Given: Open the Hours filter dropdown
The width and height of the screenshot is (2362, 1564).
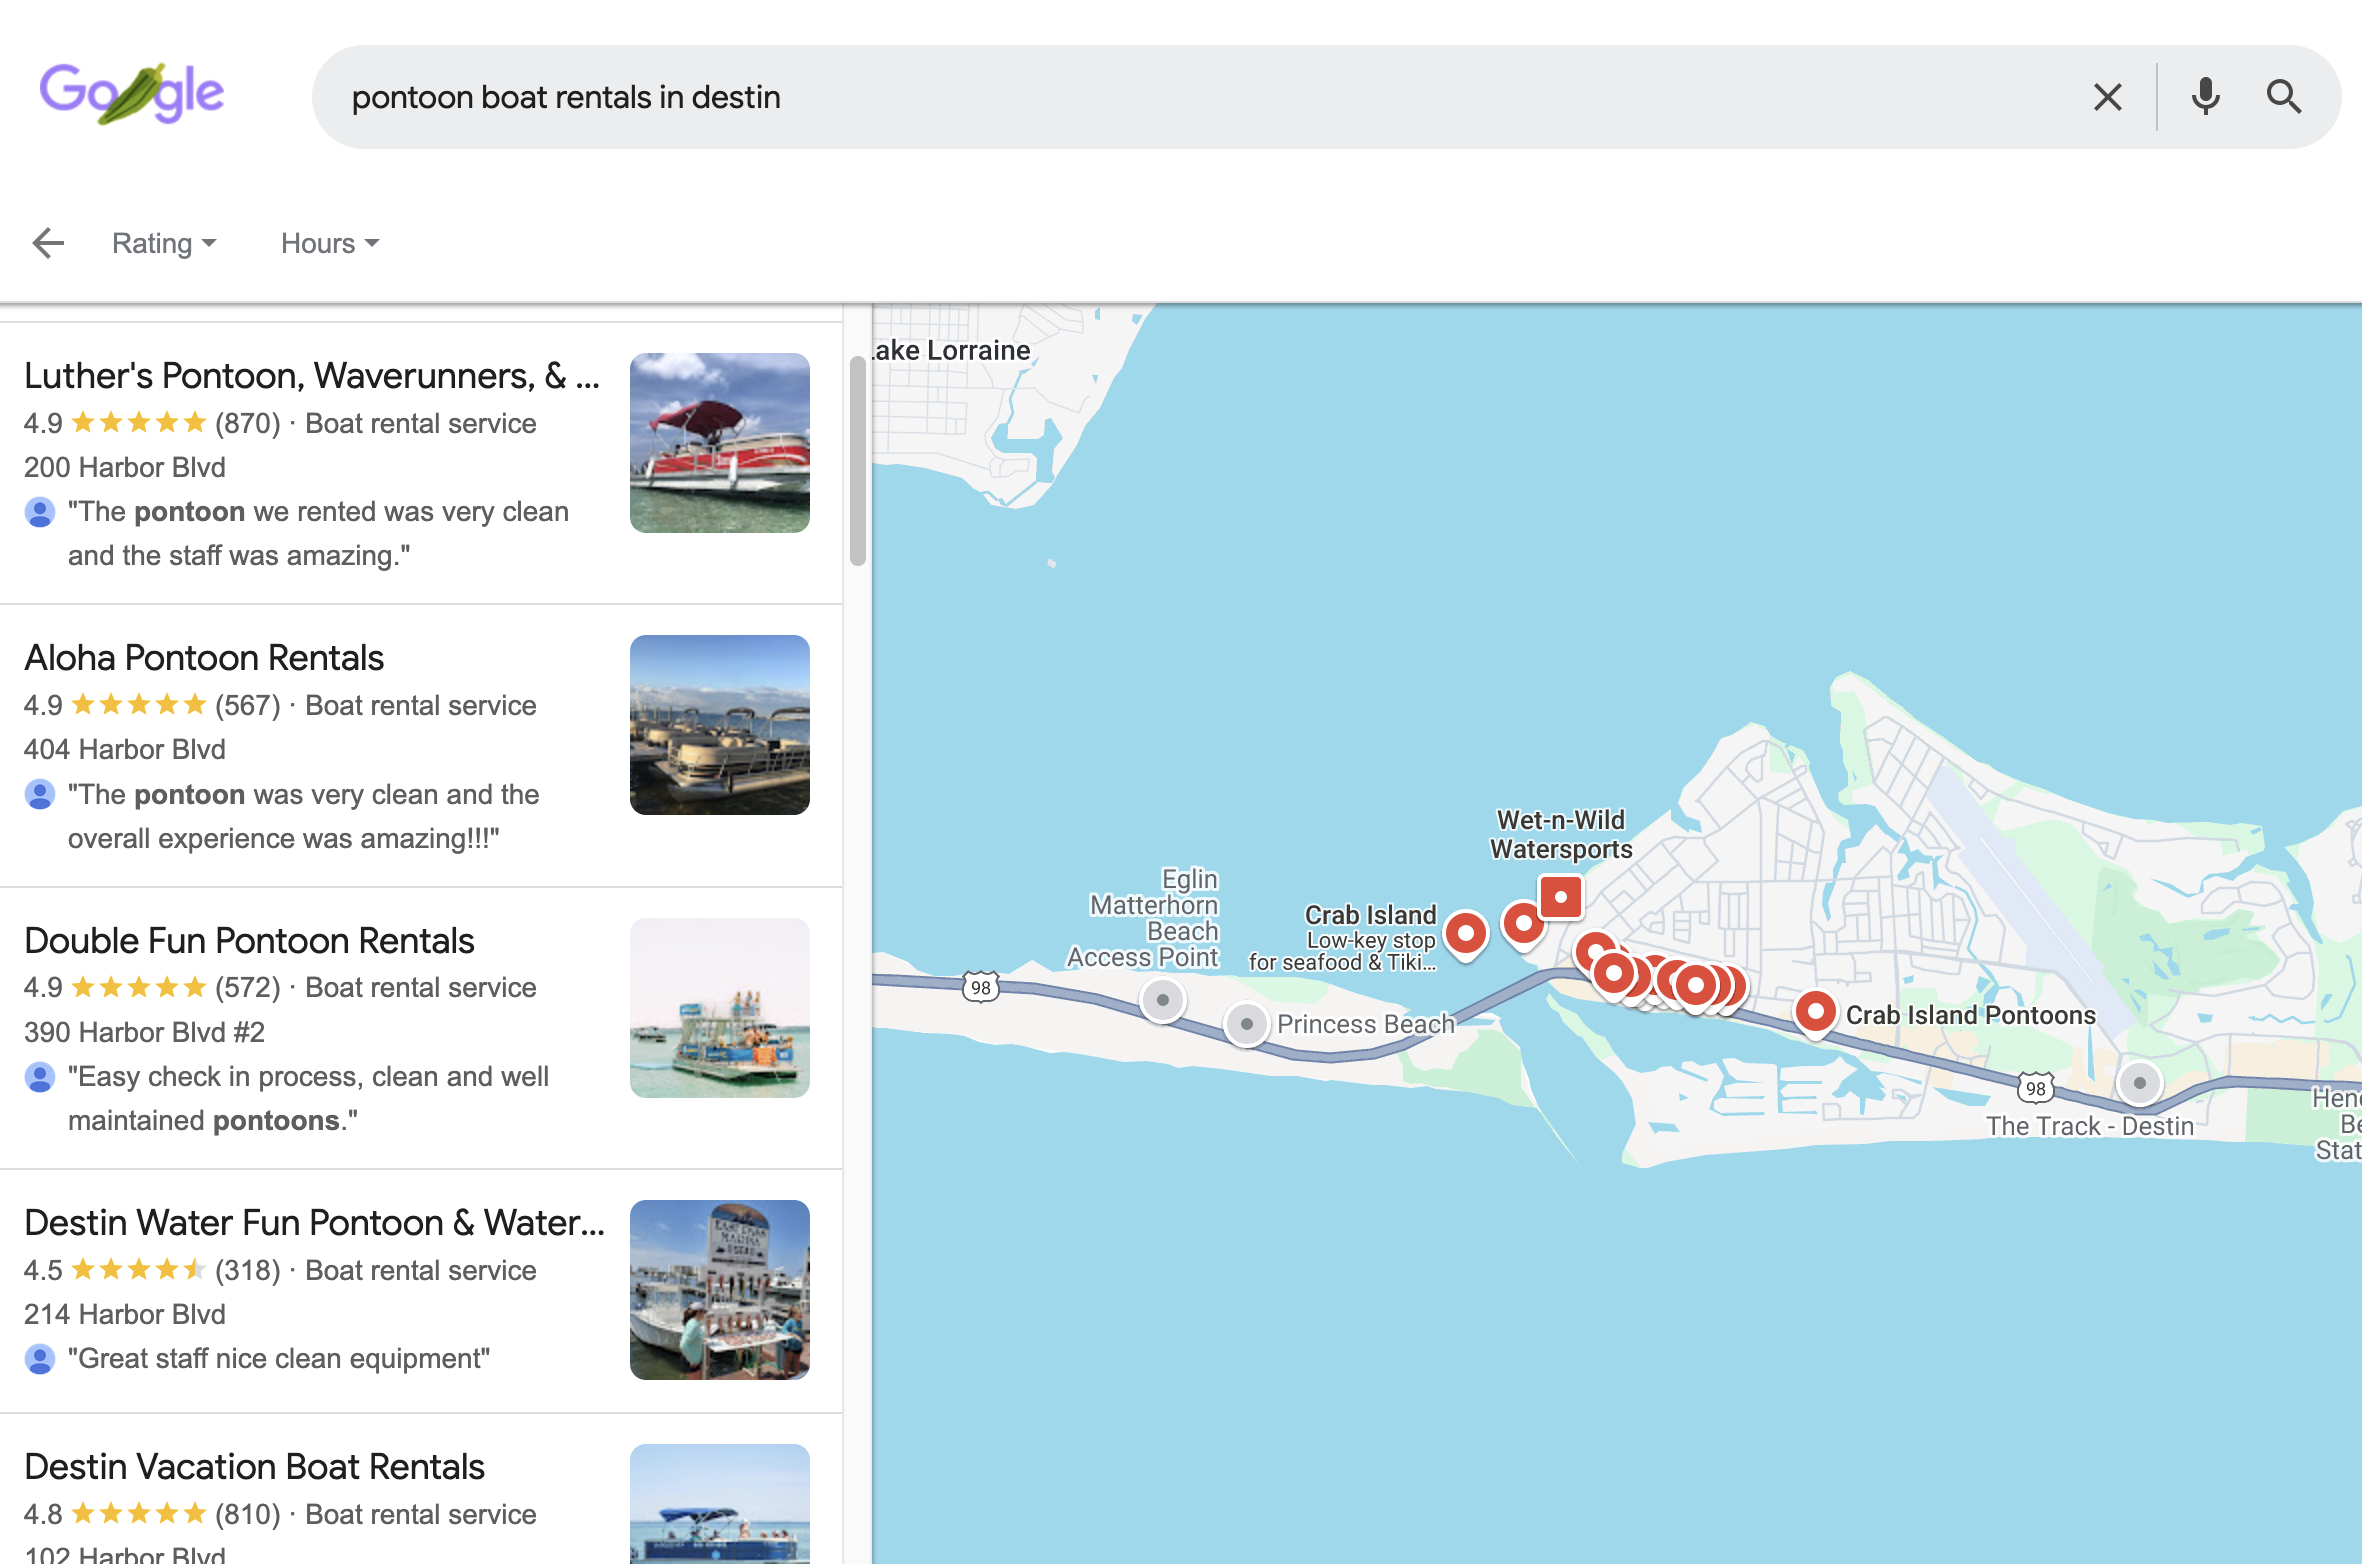Looking at the screenshot, I should point(330,243).
